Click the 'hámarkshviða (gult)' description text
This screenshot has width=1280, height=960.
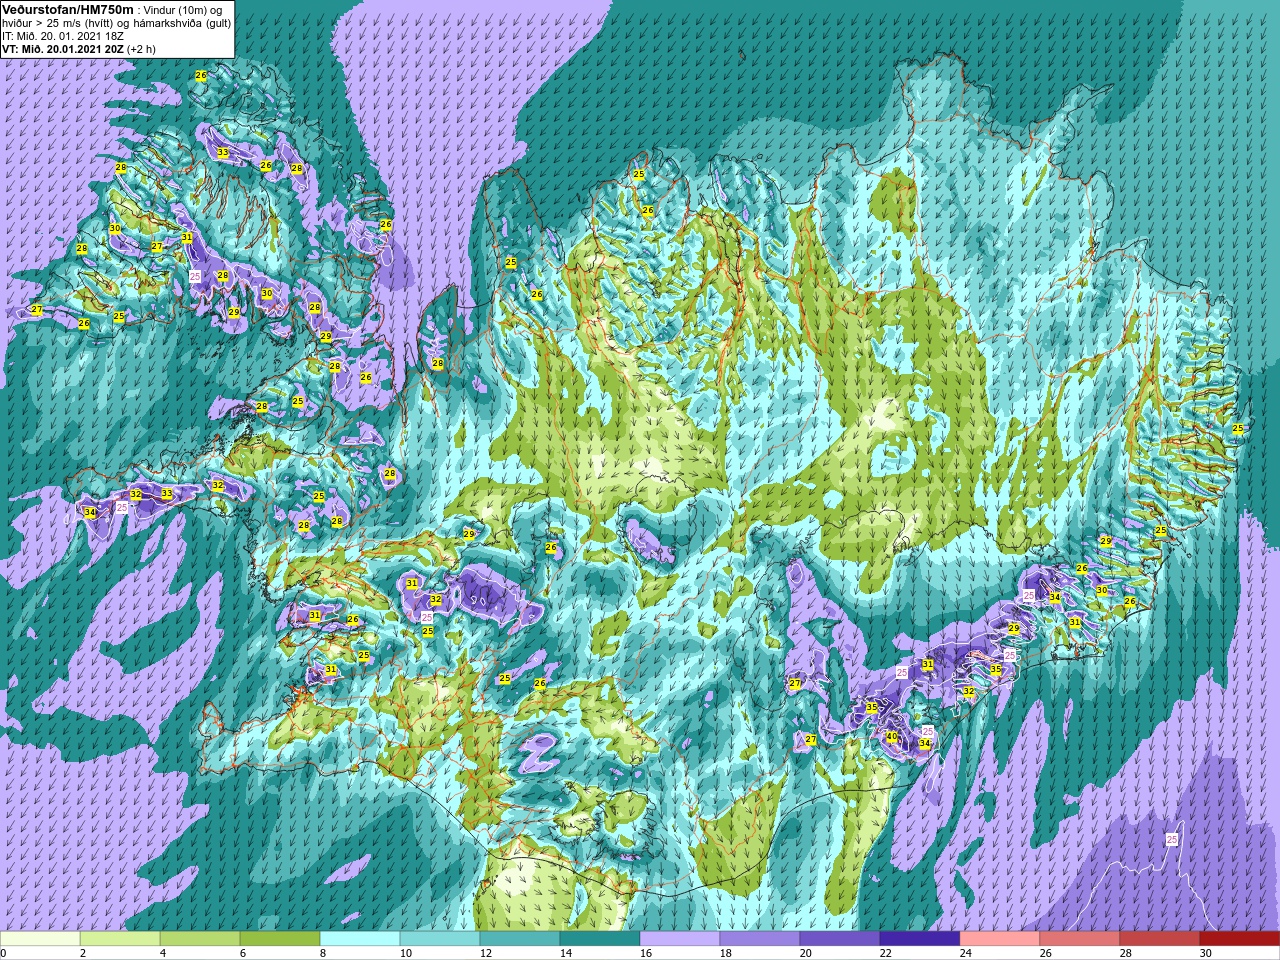tap(183, 22)
